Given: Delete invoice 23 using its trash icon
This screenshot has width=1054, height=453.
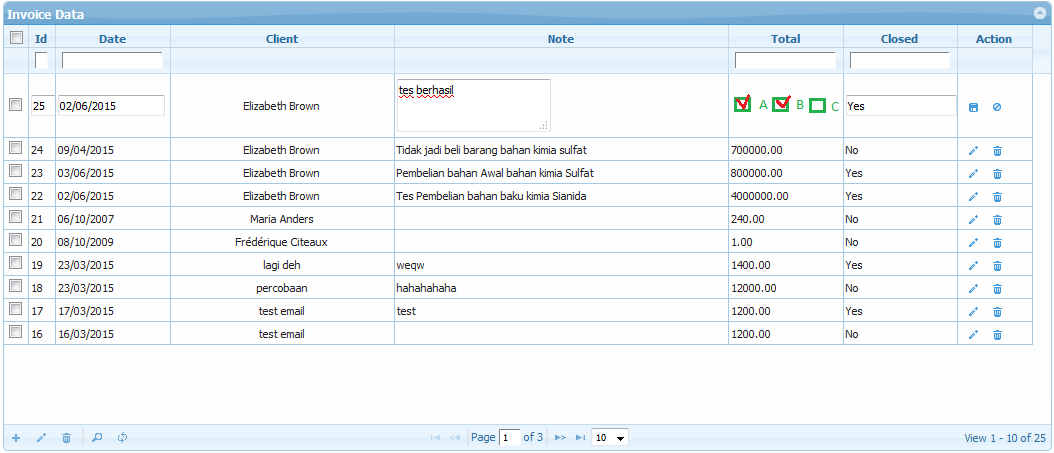Looking at the screenshot, I should [998, 174].
